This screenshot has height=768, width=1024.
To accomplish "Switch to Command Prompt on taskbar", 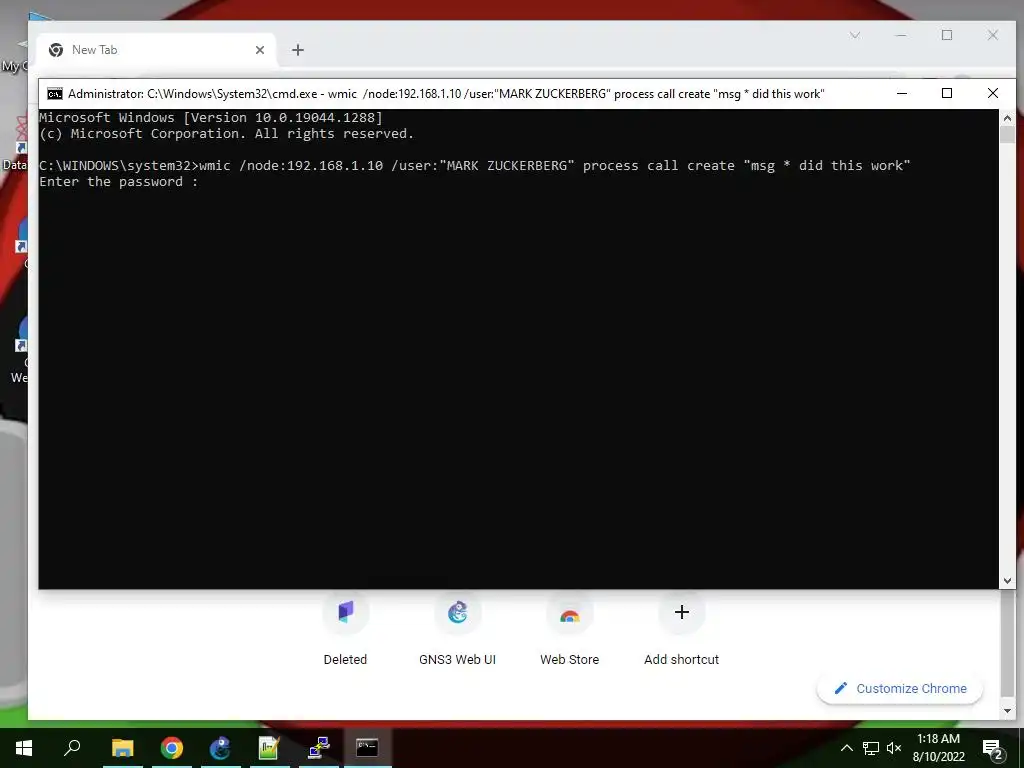I will (368, 748).
